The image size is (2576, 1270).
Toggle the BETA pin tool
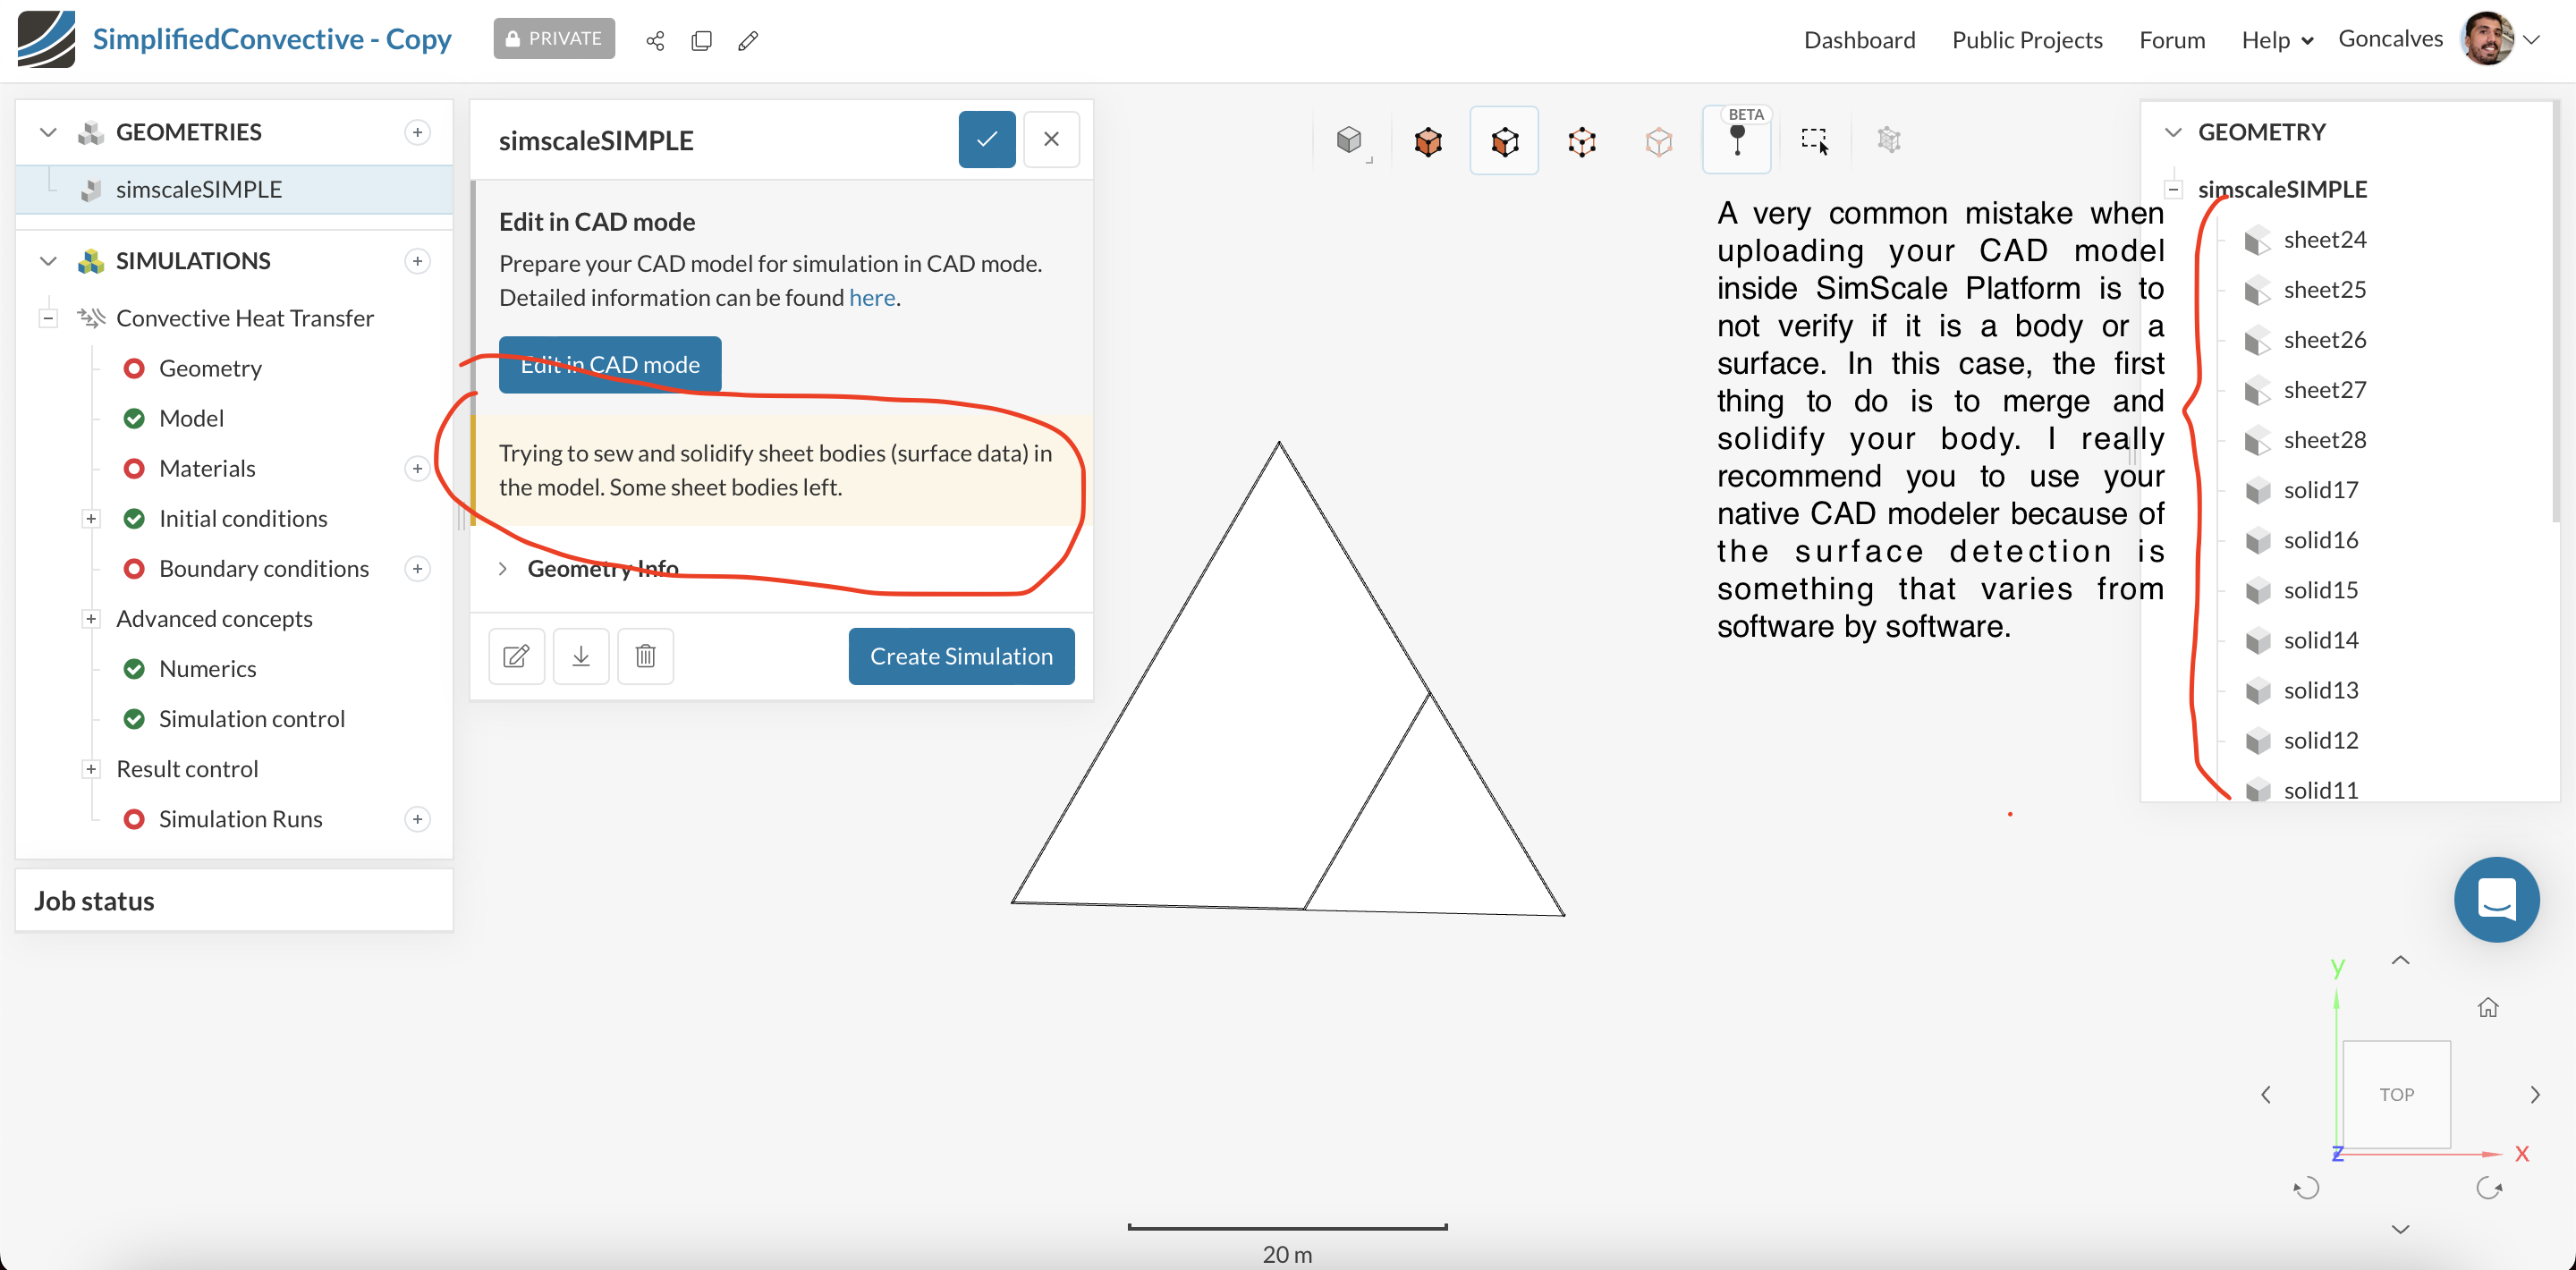(x=1737, y=141)
